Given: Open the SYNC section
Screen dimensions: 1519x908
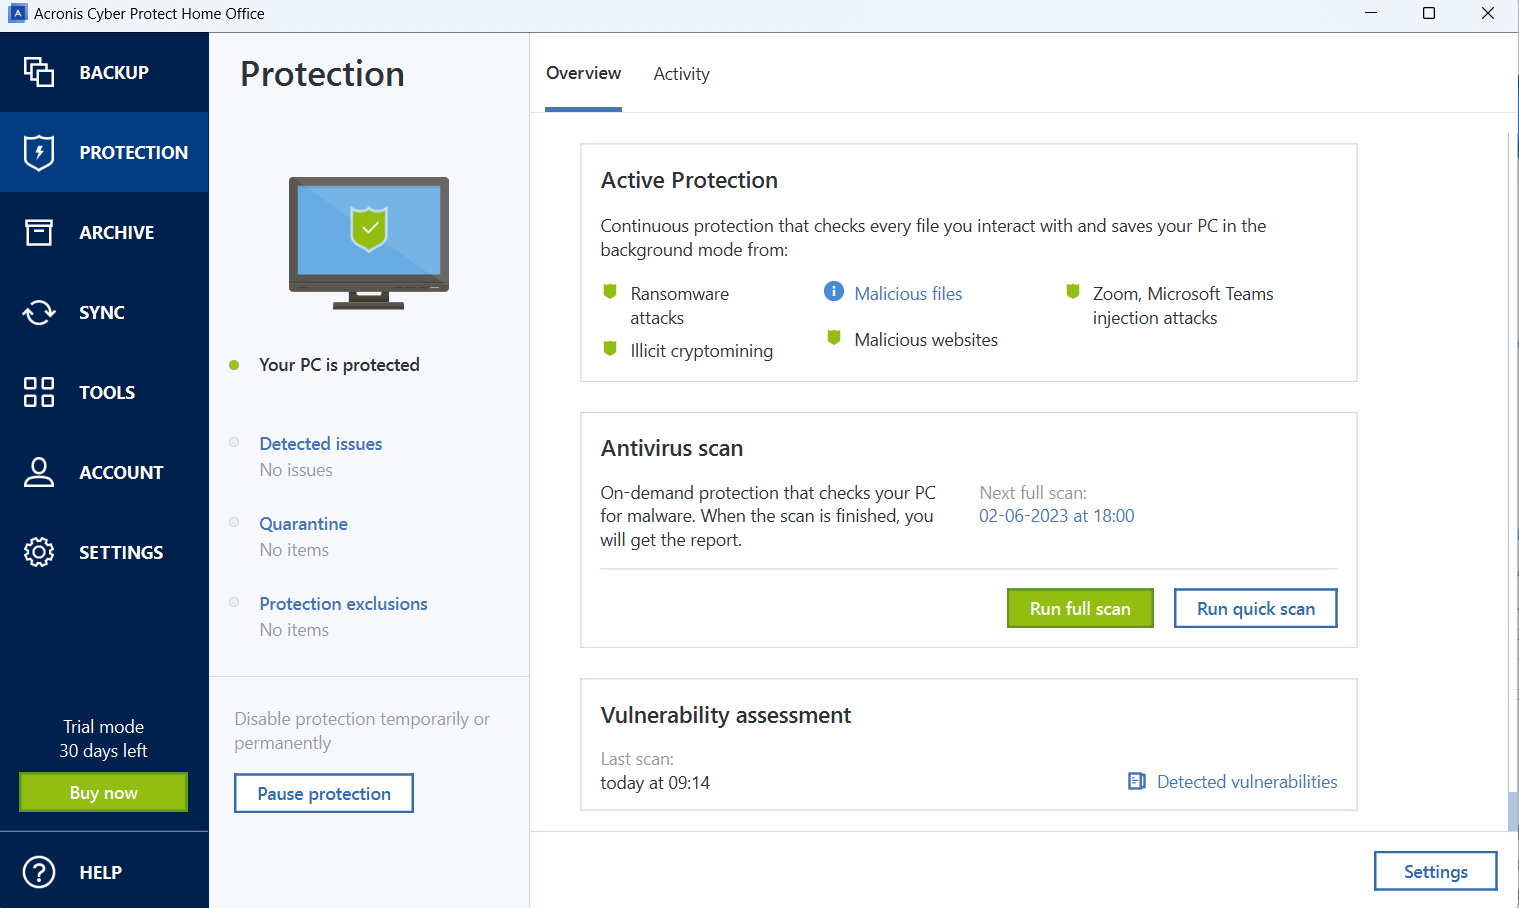Looking at the screenshot, I should click(x=104, y=312).
